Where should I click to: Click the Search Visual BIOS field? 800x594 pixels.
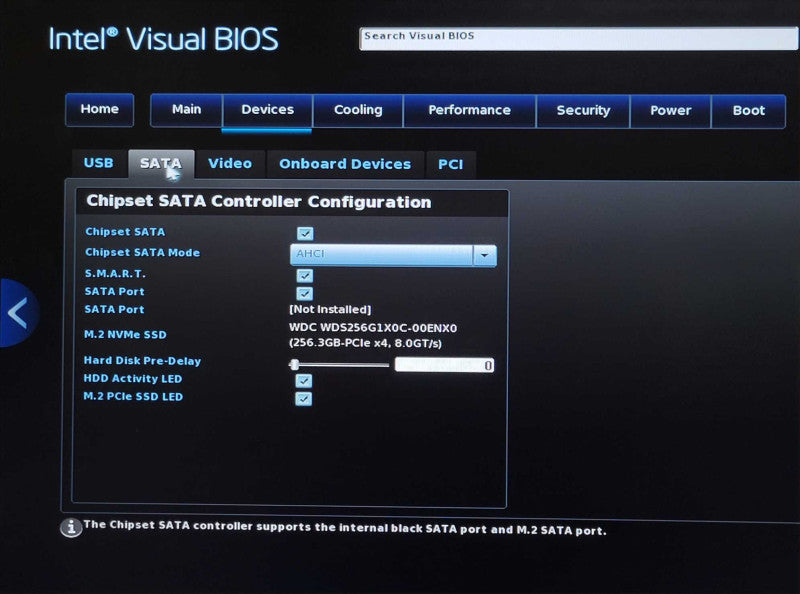[579, 39]
